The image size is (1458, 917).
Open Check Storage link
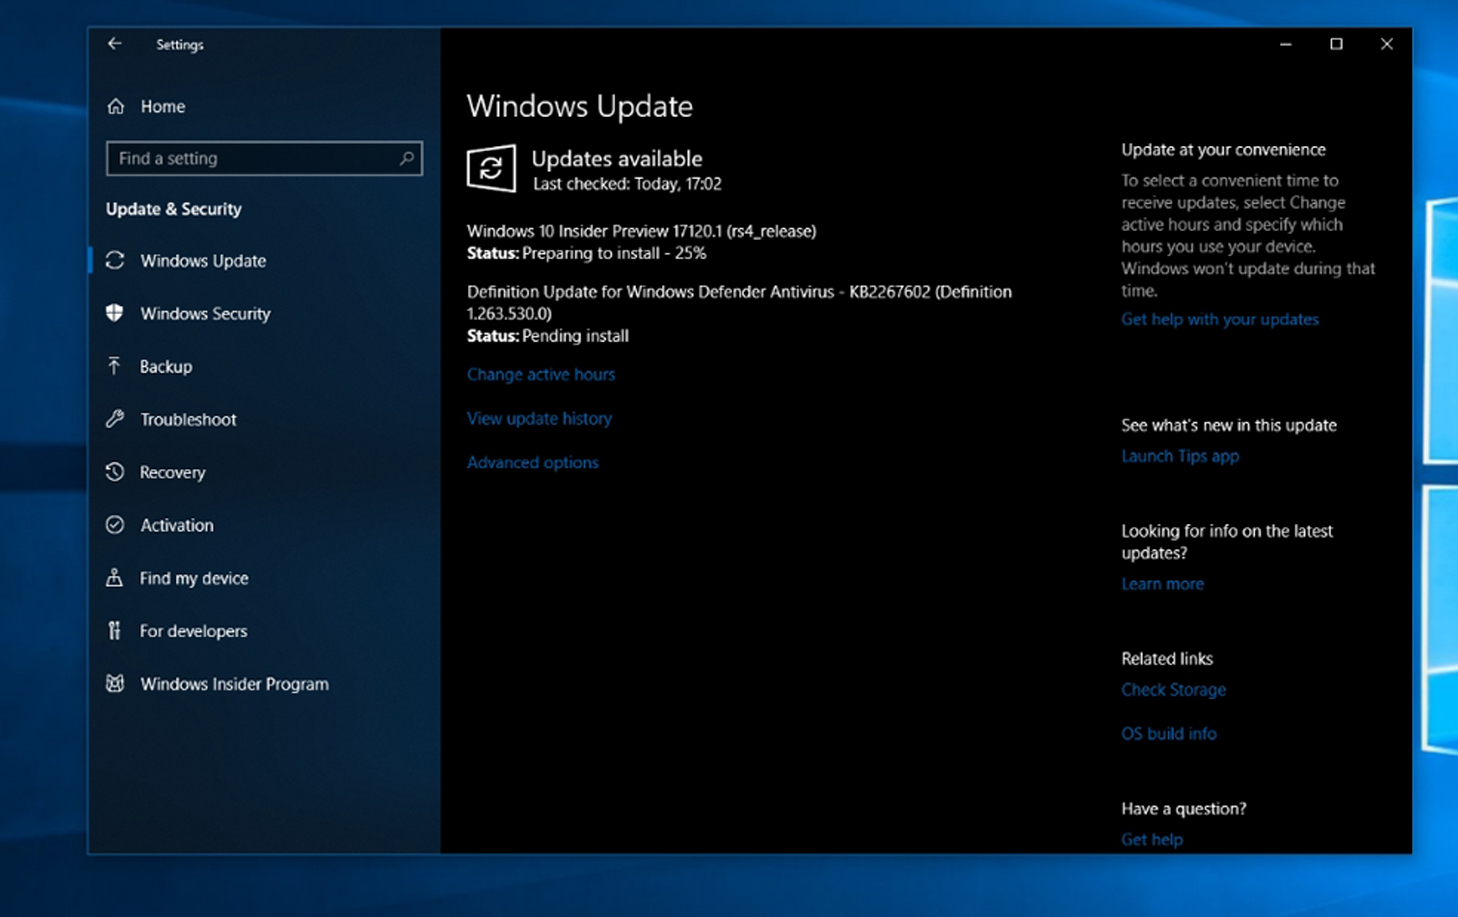1173,690
